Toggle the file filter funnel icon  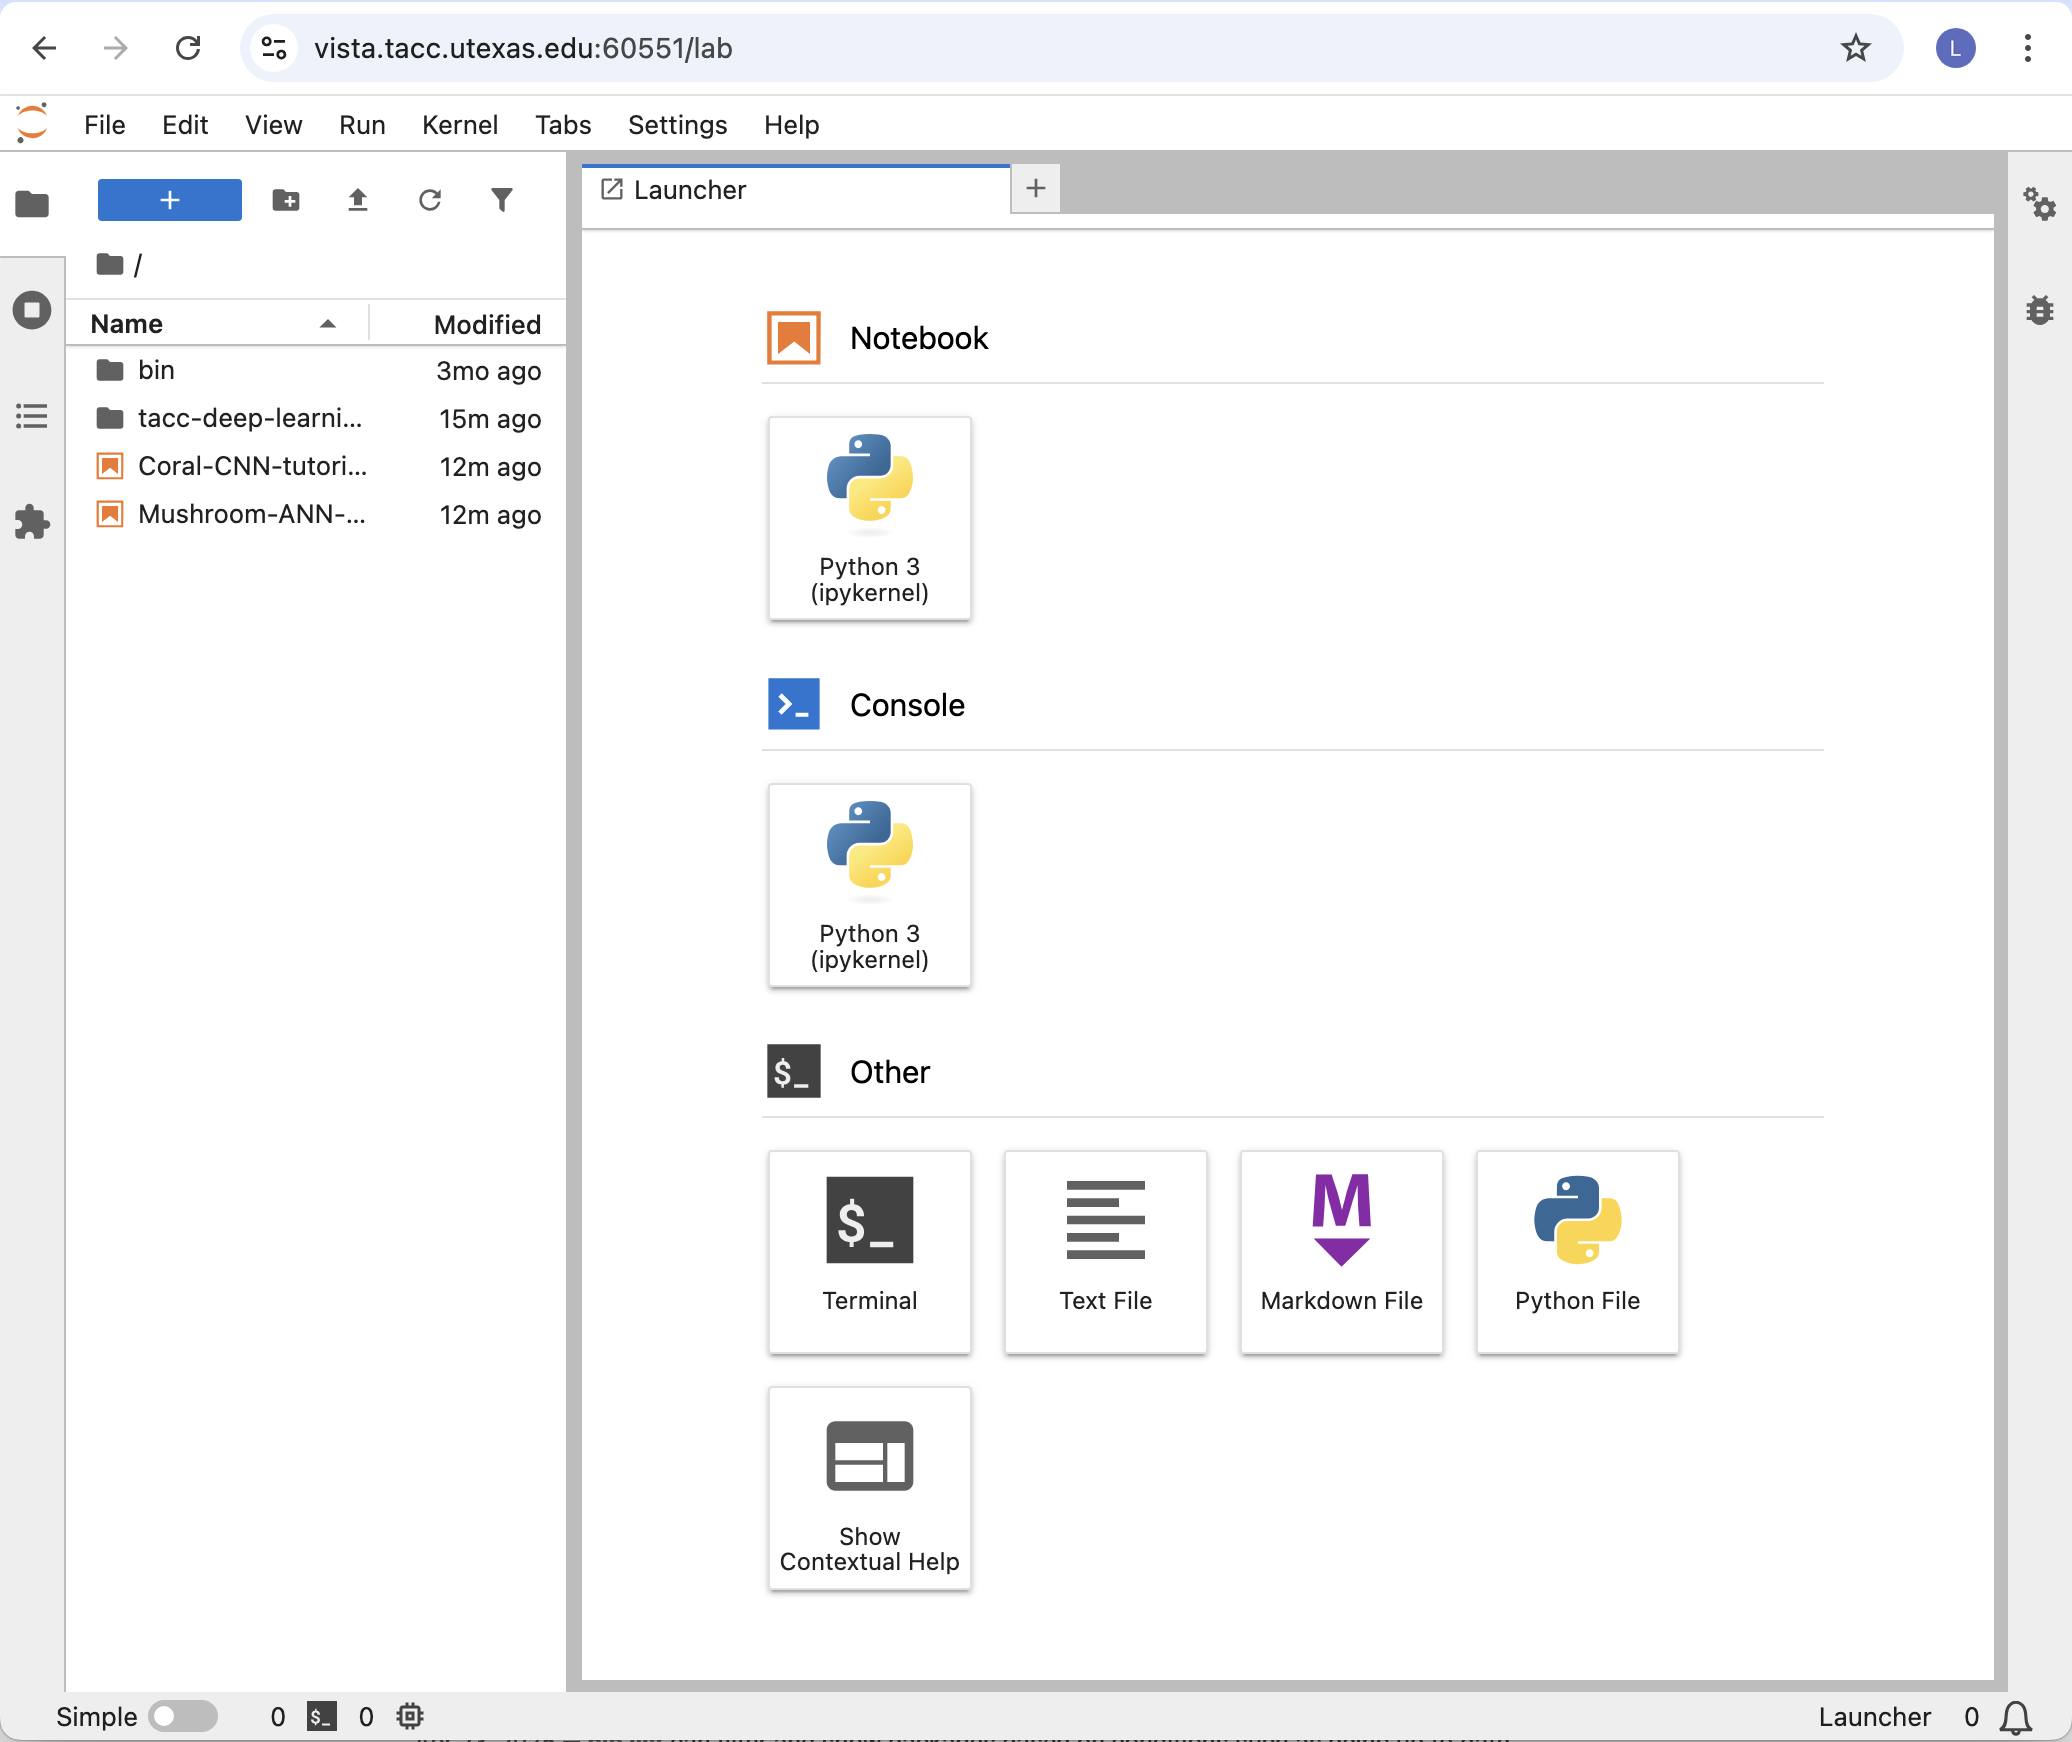pos(502,200)
